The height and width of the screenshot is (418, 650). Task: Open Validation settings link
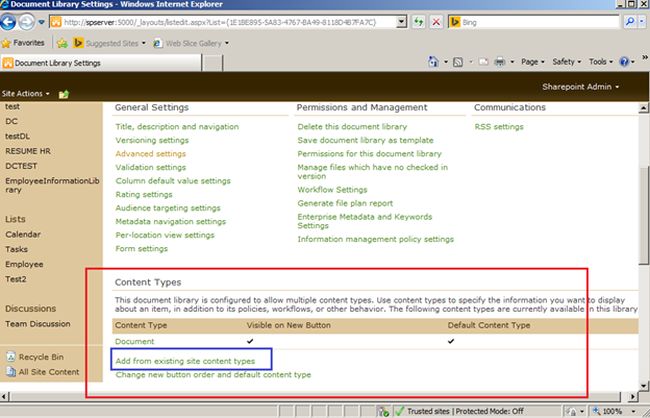150,168
